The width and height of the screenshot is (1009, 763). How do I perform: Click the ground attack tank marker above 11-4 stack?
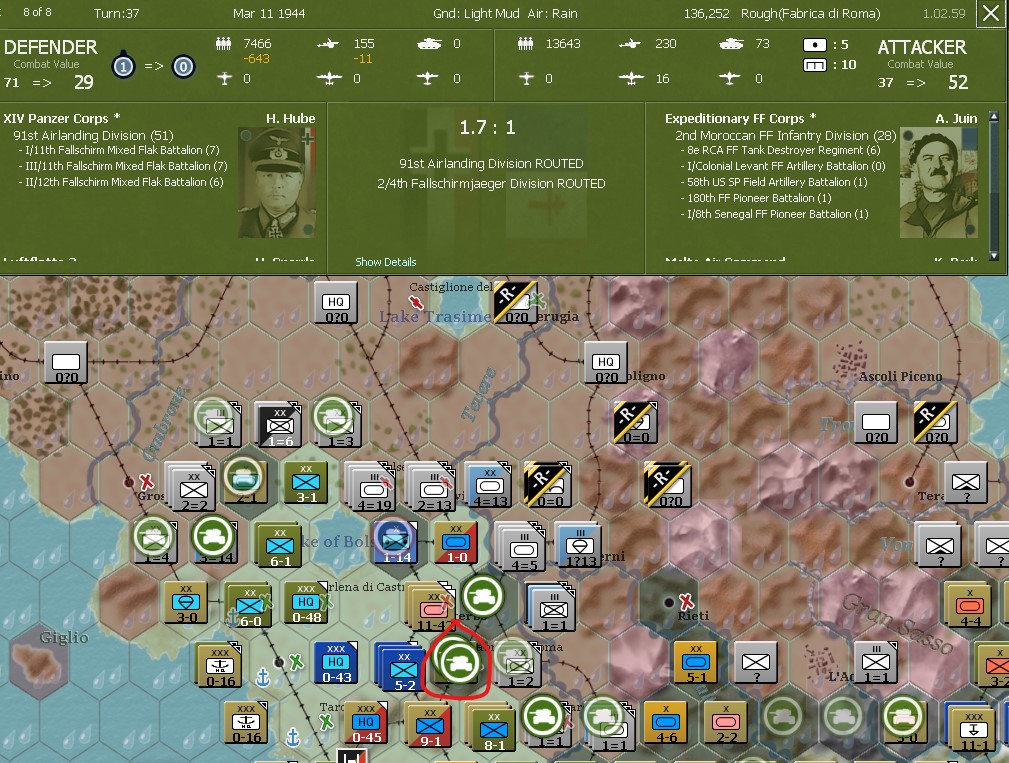[x=482, y=596]
